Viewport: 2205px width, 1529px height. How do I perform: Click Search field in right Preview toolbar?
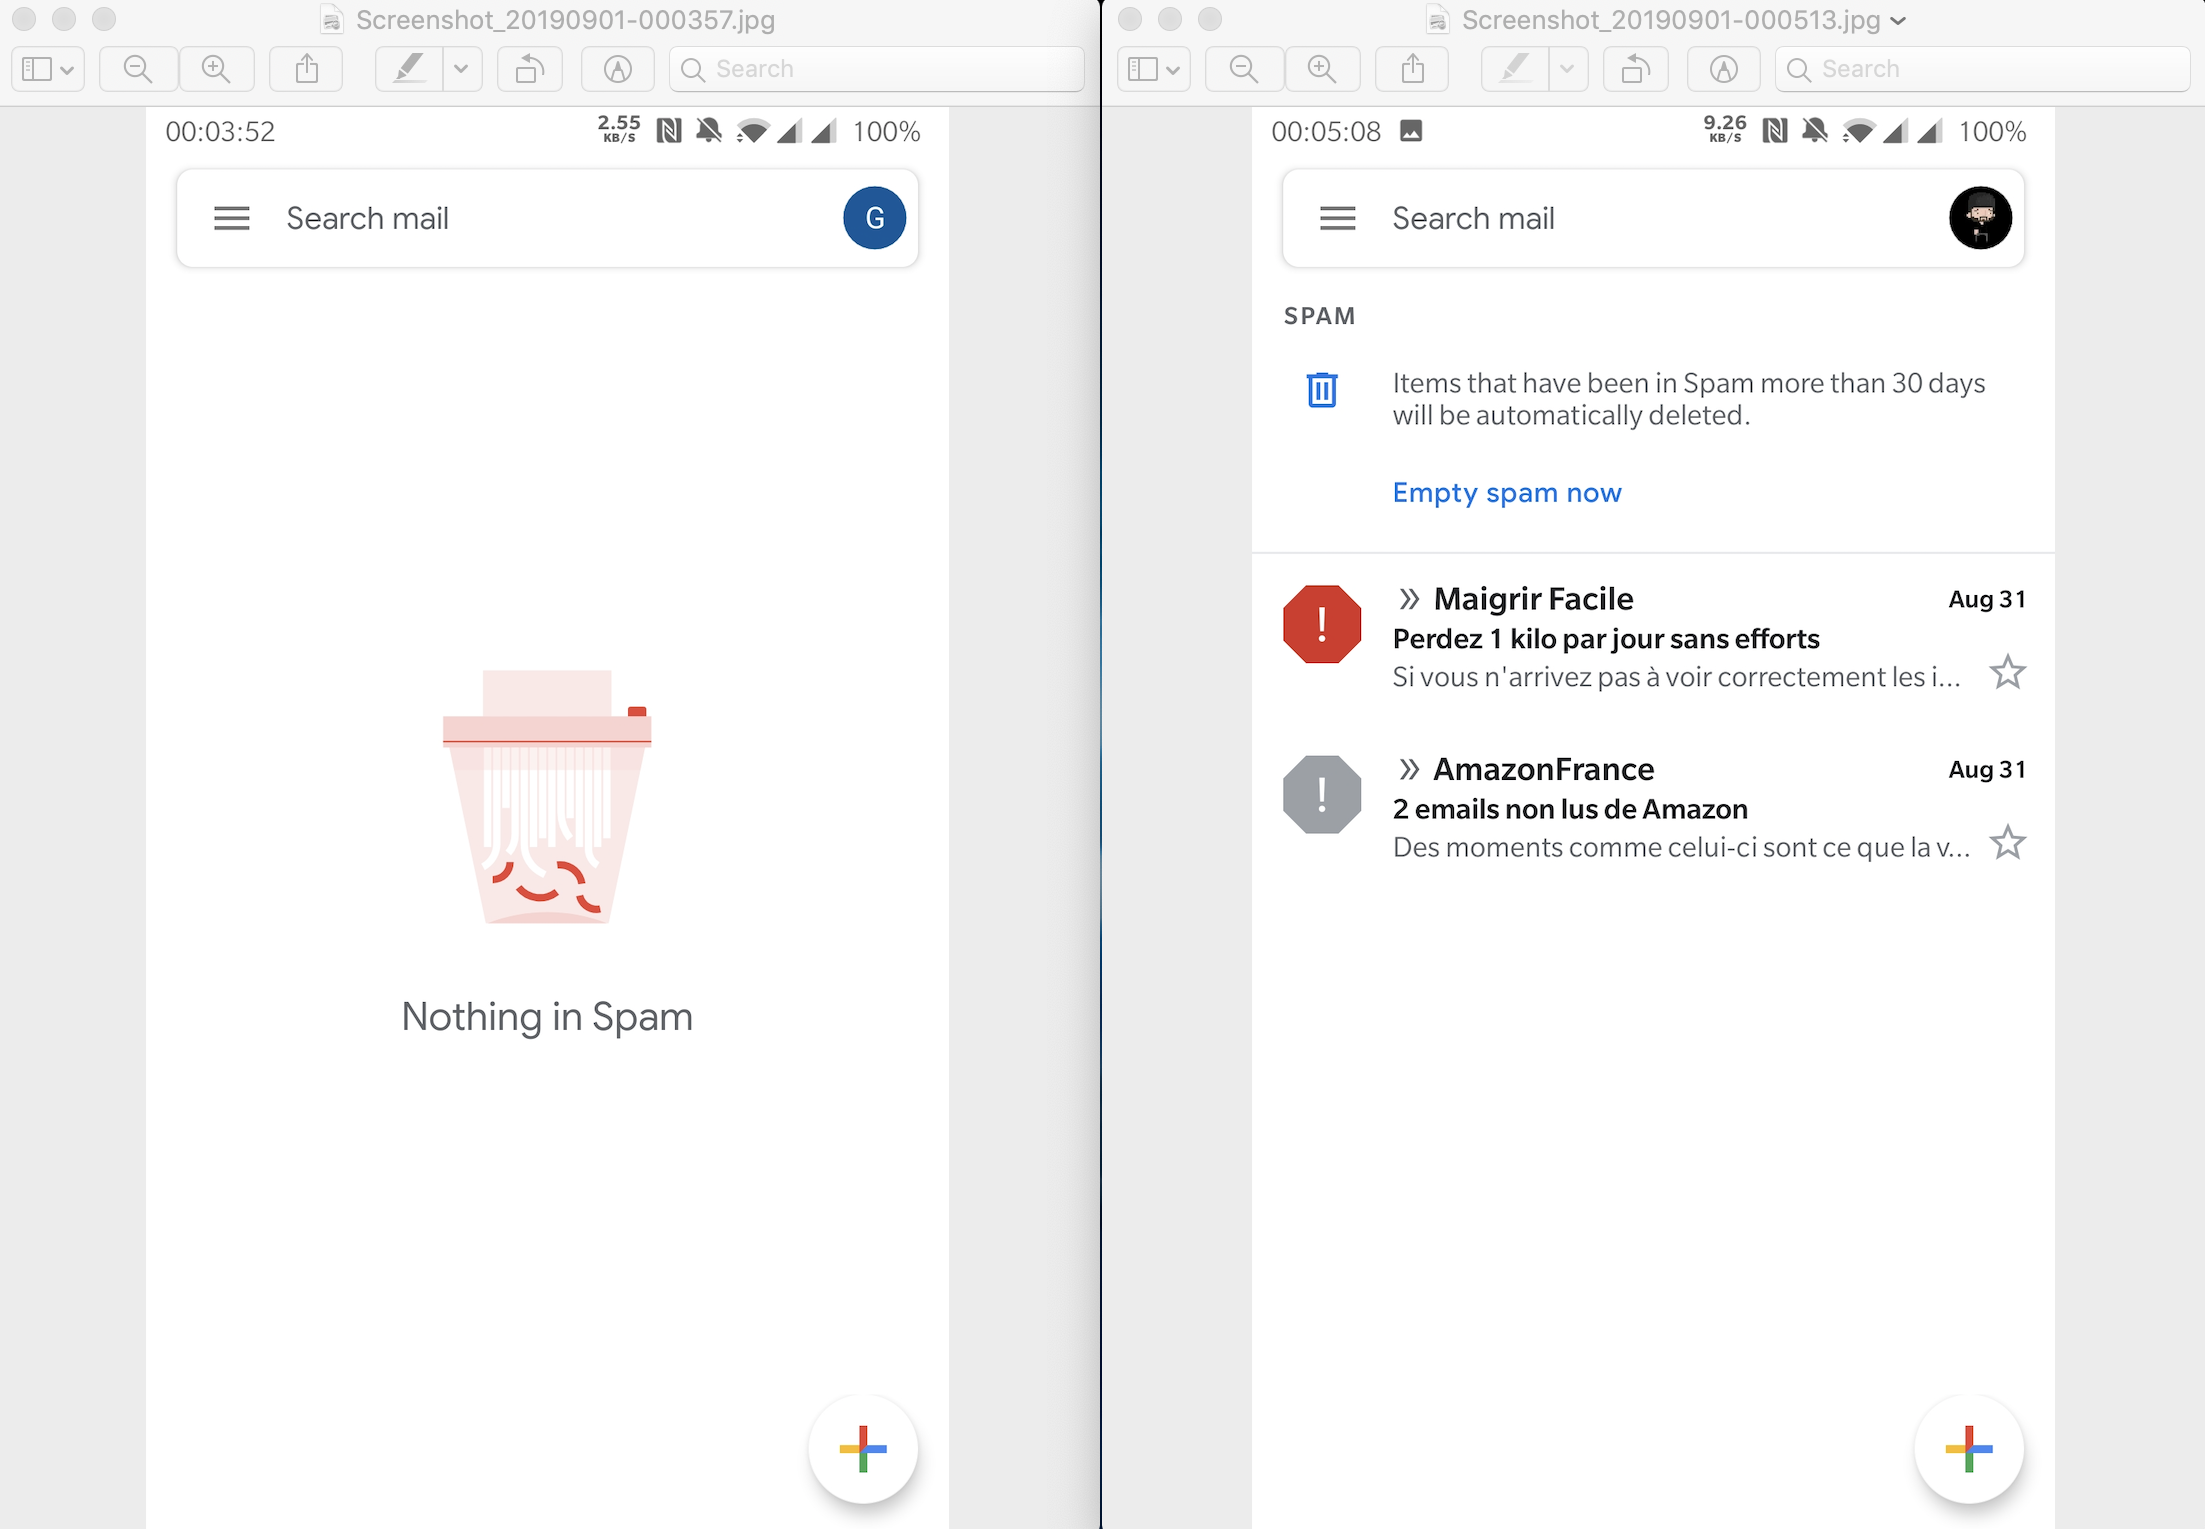(x=1983, y=69)
